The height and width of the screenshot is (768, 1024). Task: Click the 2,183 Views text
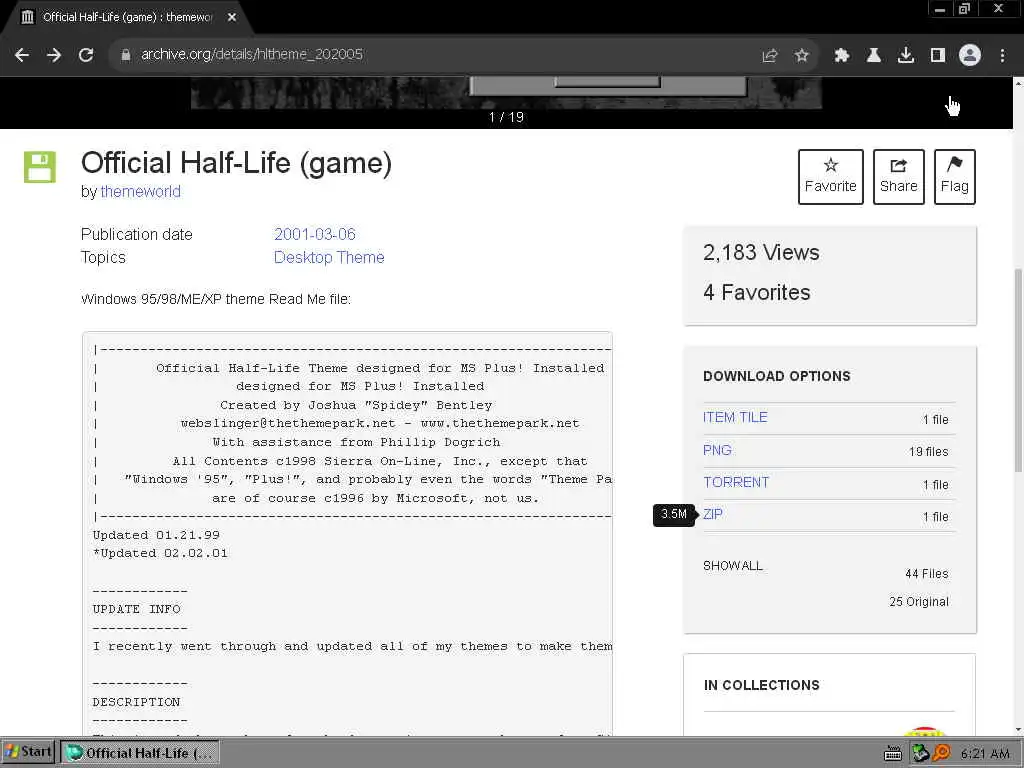(x=761, y=253)
